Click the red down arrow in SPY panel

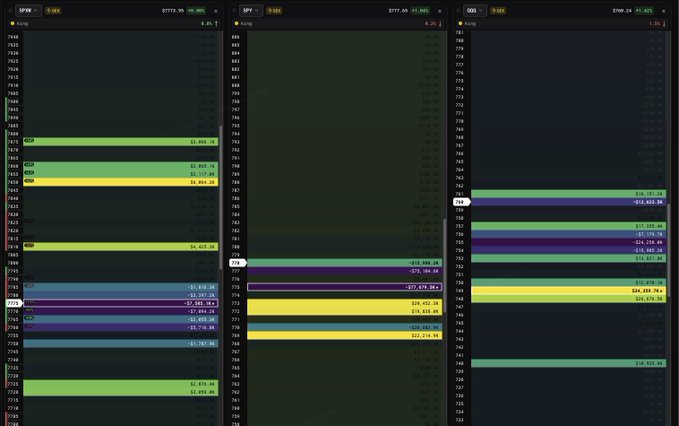(x=440, y=23)
